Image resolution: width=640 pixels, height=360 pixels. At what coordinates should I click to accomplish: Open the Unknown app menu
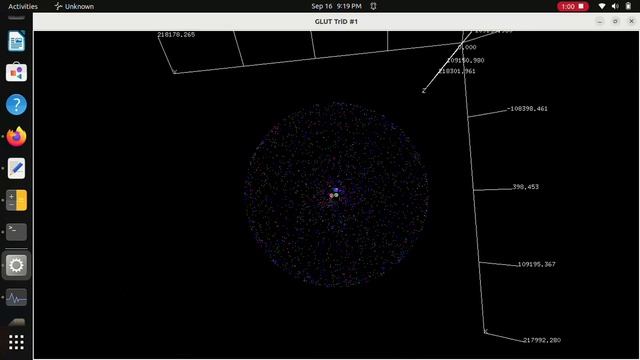point(74,6)
